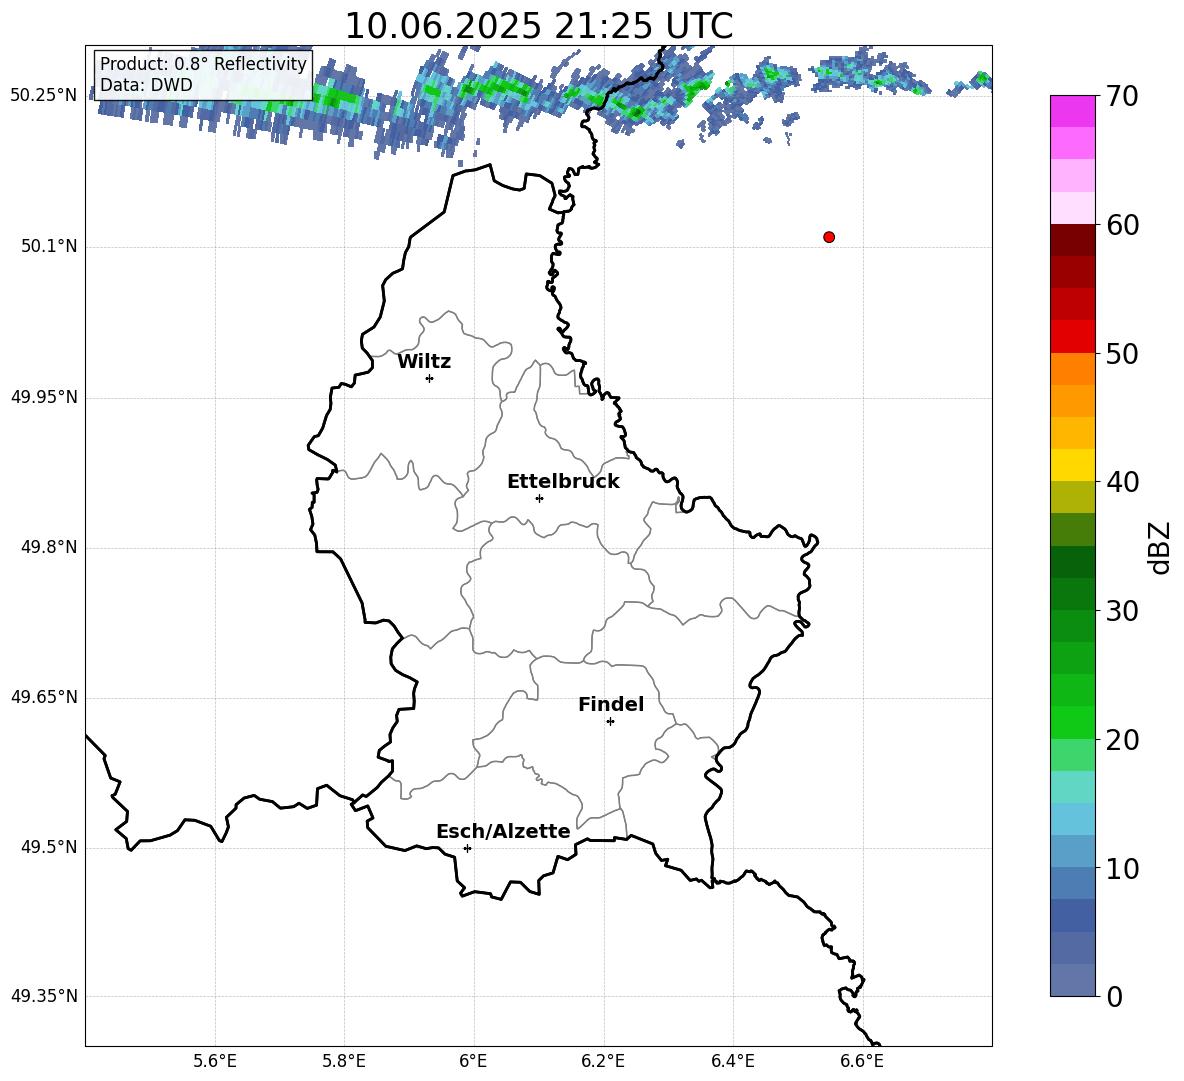Click the 30 colorbar tick label
Viewport: 1184px width, 1081px height.
(x=1122, y=611)
